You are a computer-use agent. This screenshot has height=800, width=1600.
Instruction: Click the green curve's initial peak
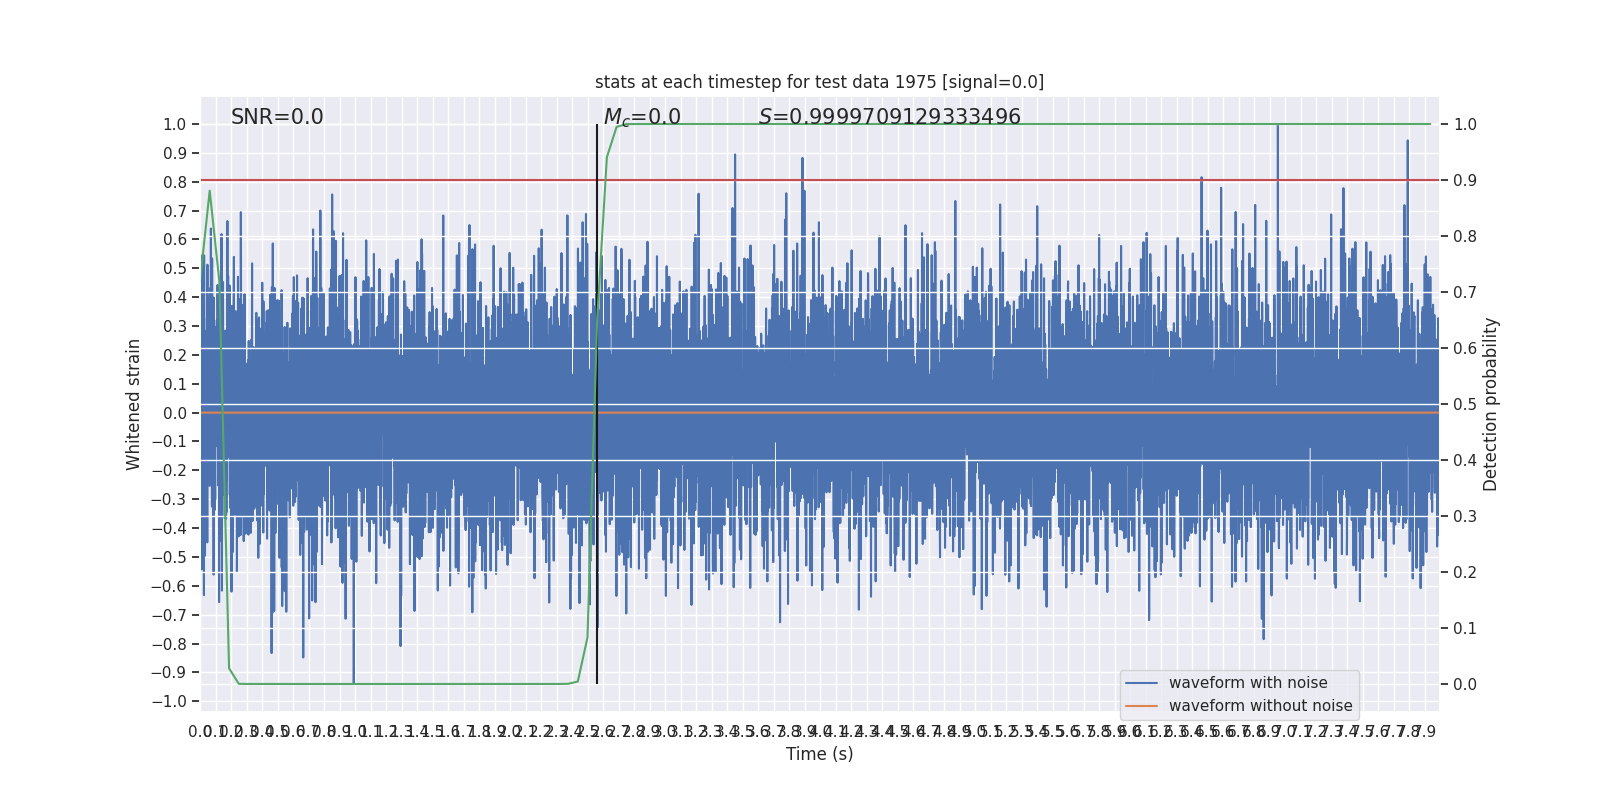[x=209, y=191]
